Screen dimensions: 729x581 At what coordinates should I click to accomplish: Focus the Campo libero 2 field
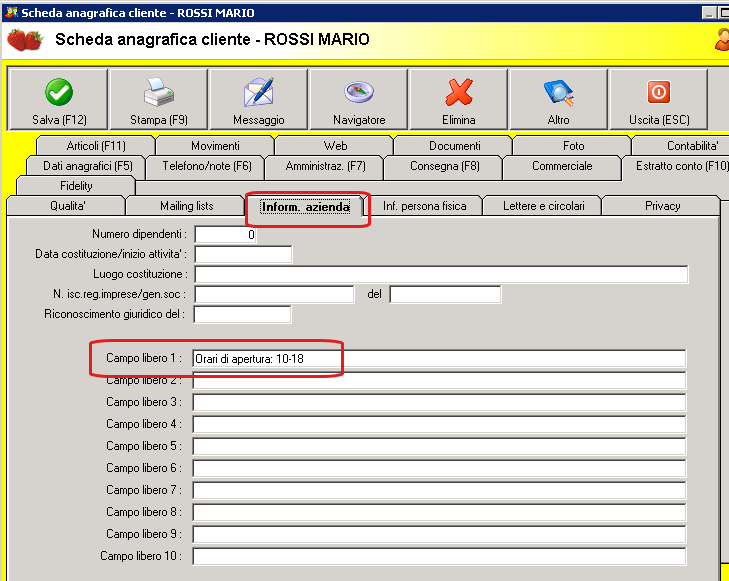pyautogui.click(x=439, y=381)
